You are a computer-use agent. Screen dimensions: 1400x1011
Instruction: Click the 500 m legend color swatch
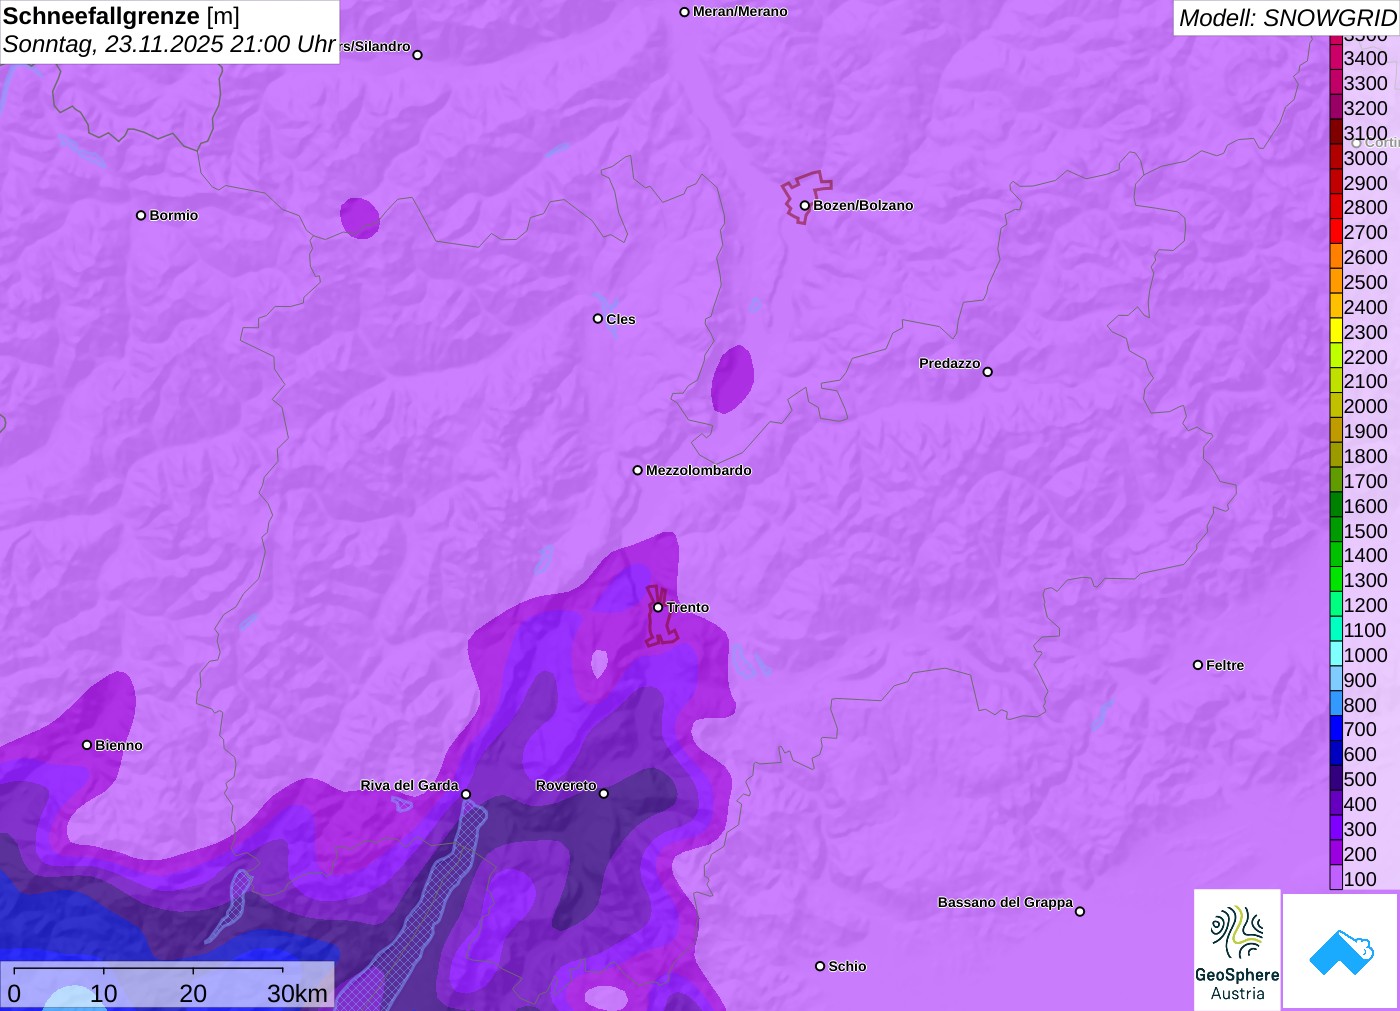[x=1336, y=779]
